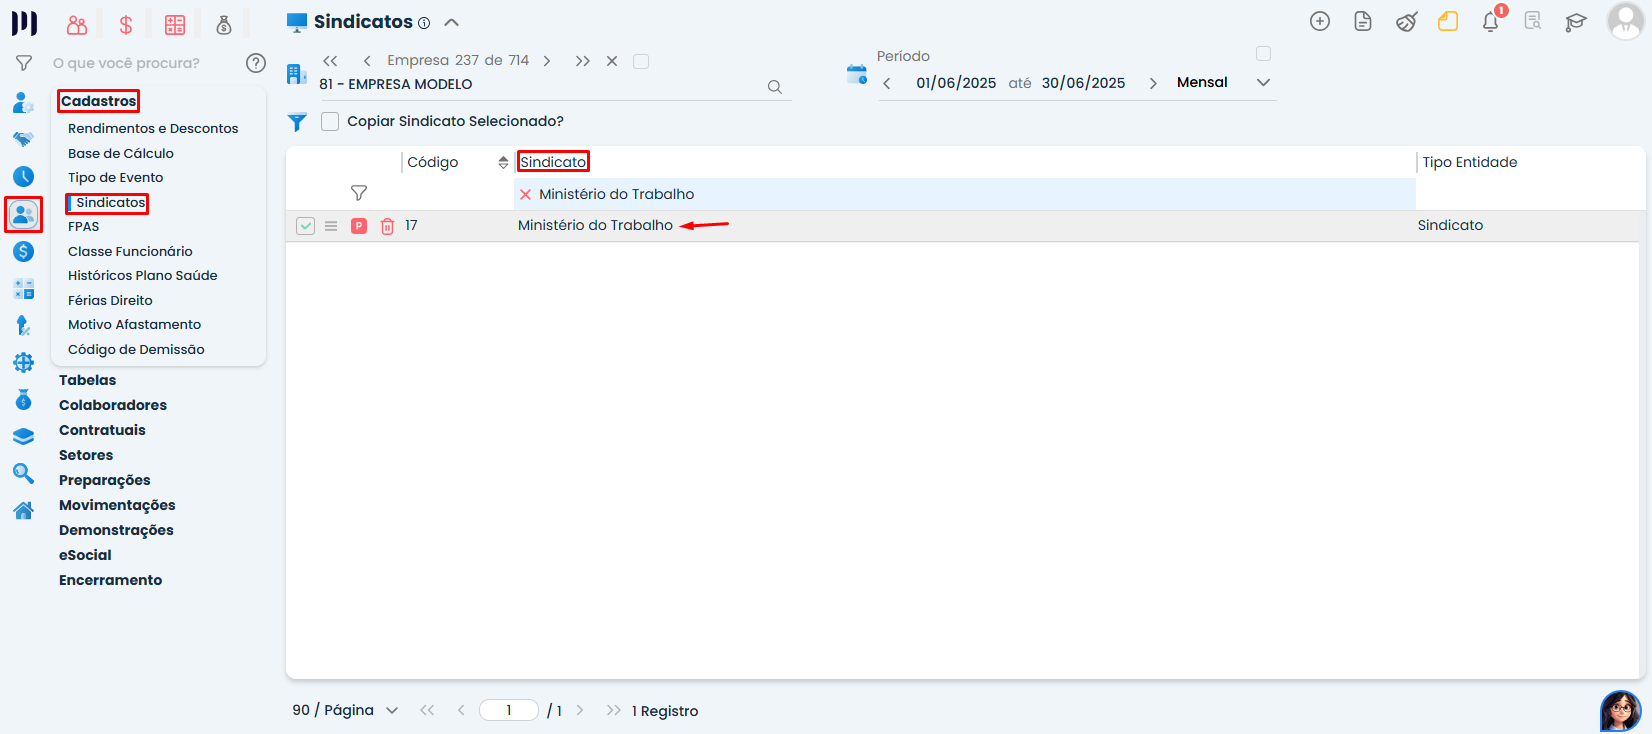The image size is (1652, 734).
Task: Click the broom clean icon
Action: coord(1407,21)
